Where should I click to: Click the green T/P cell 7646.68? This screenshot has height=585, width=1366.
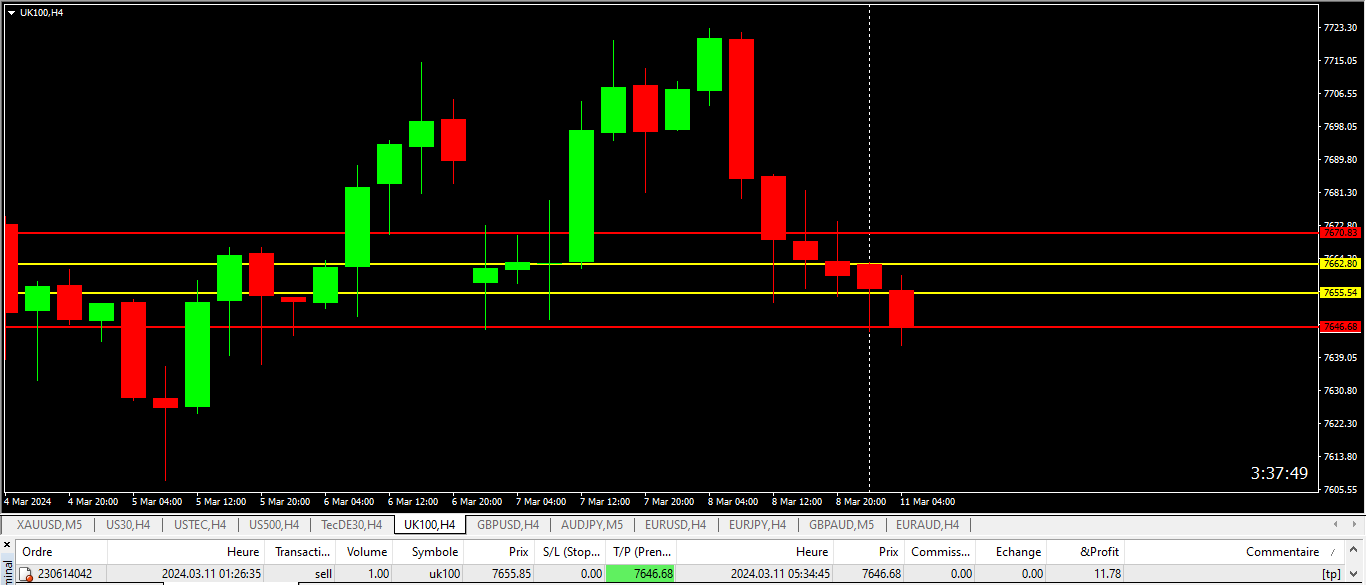click(641, 574)
